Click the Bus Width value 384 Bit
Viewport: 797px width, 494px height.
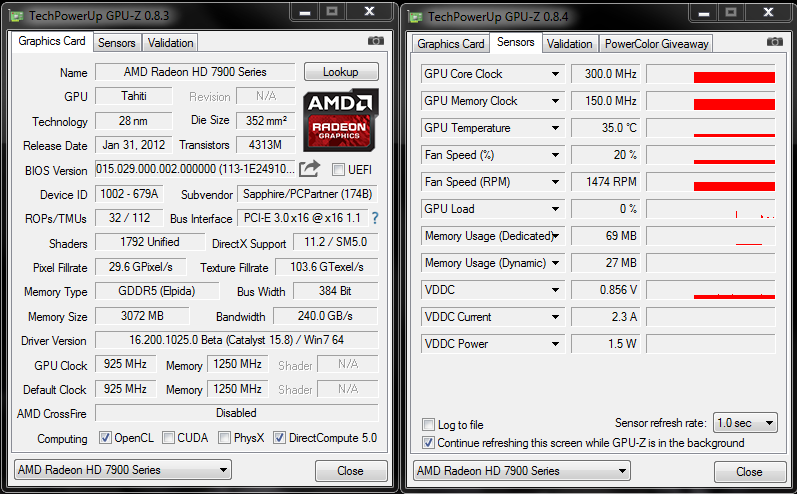335,291
